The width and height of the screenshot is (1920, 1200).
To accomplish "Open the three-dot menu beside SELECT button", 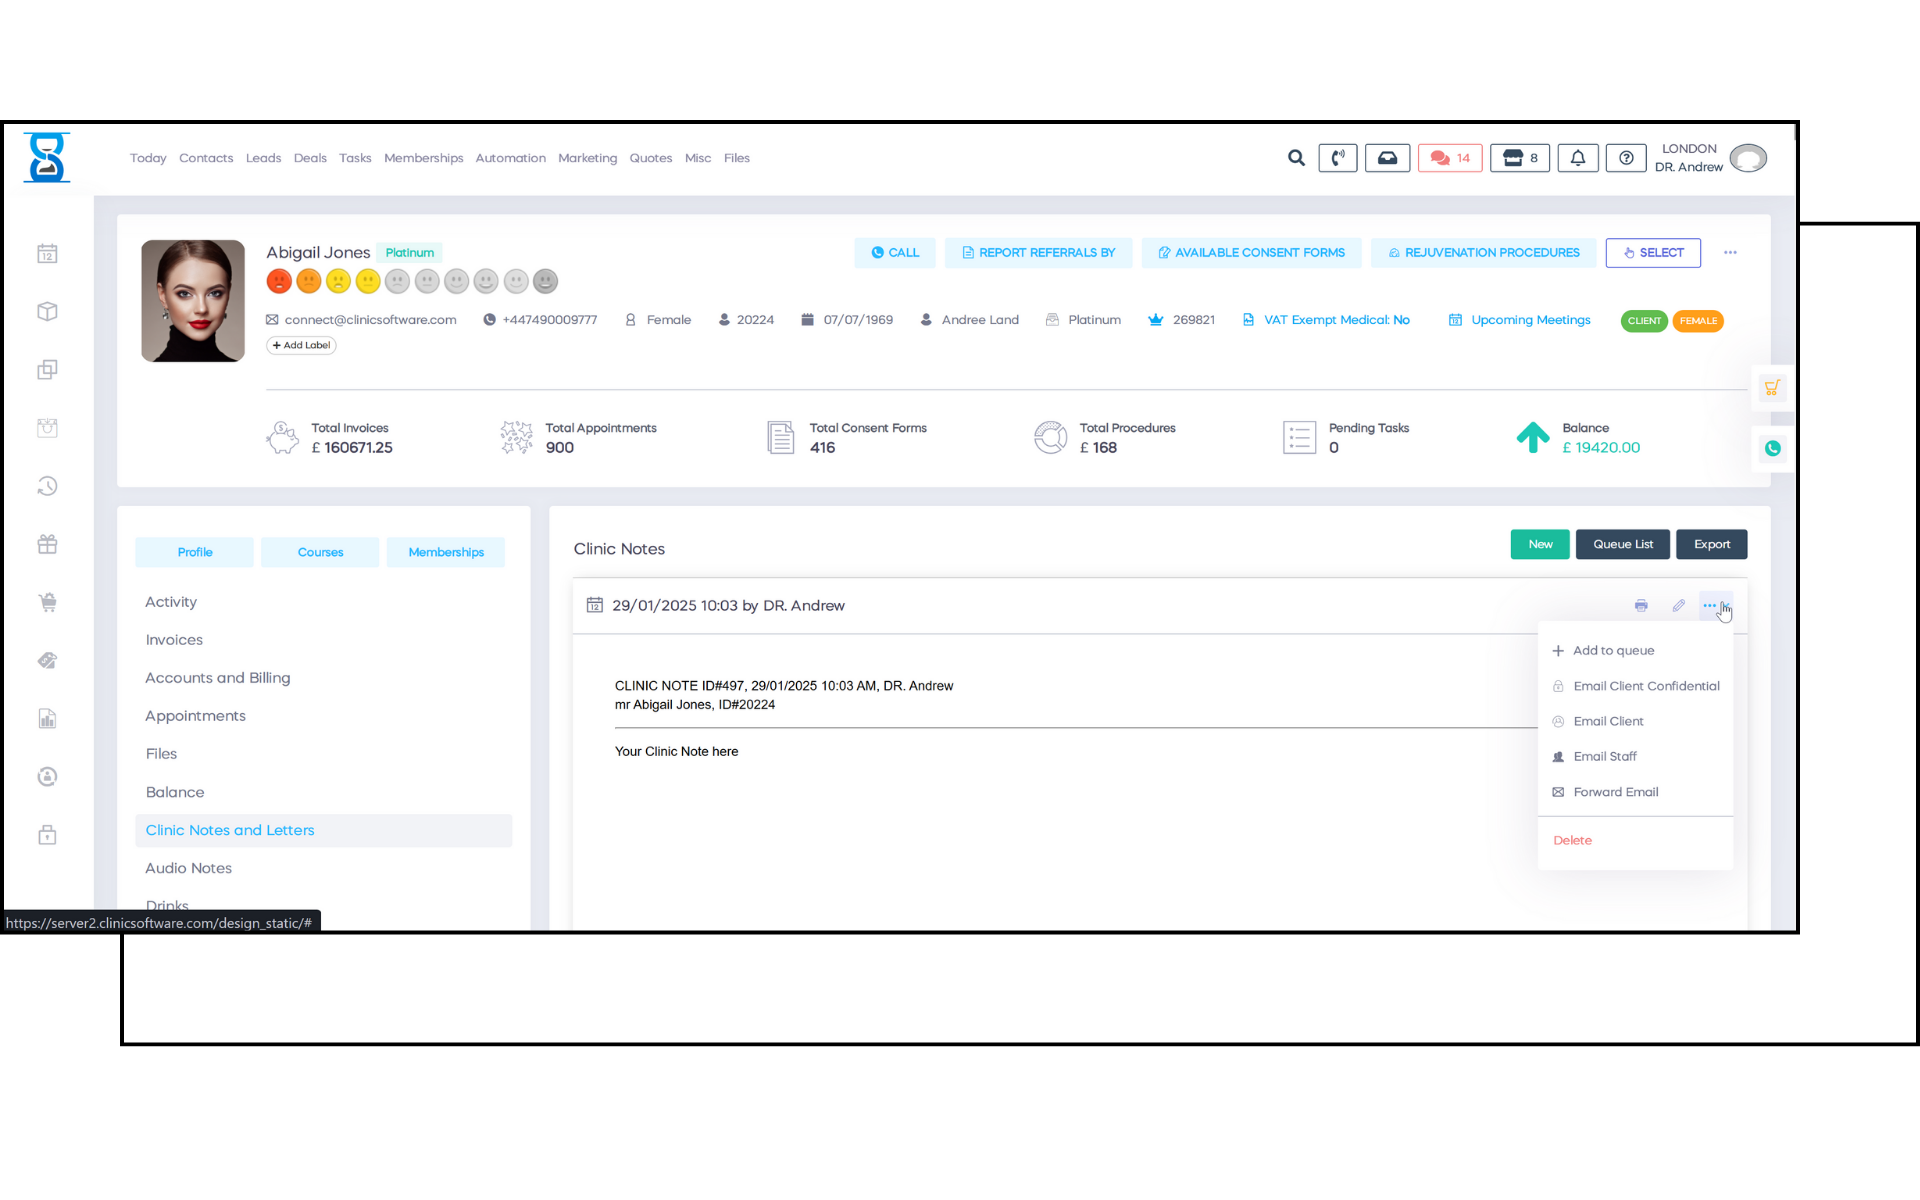I will [1730, 253].
